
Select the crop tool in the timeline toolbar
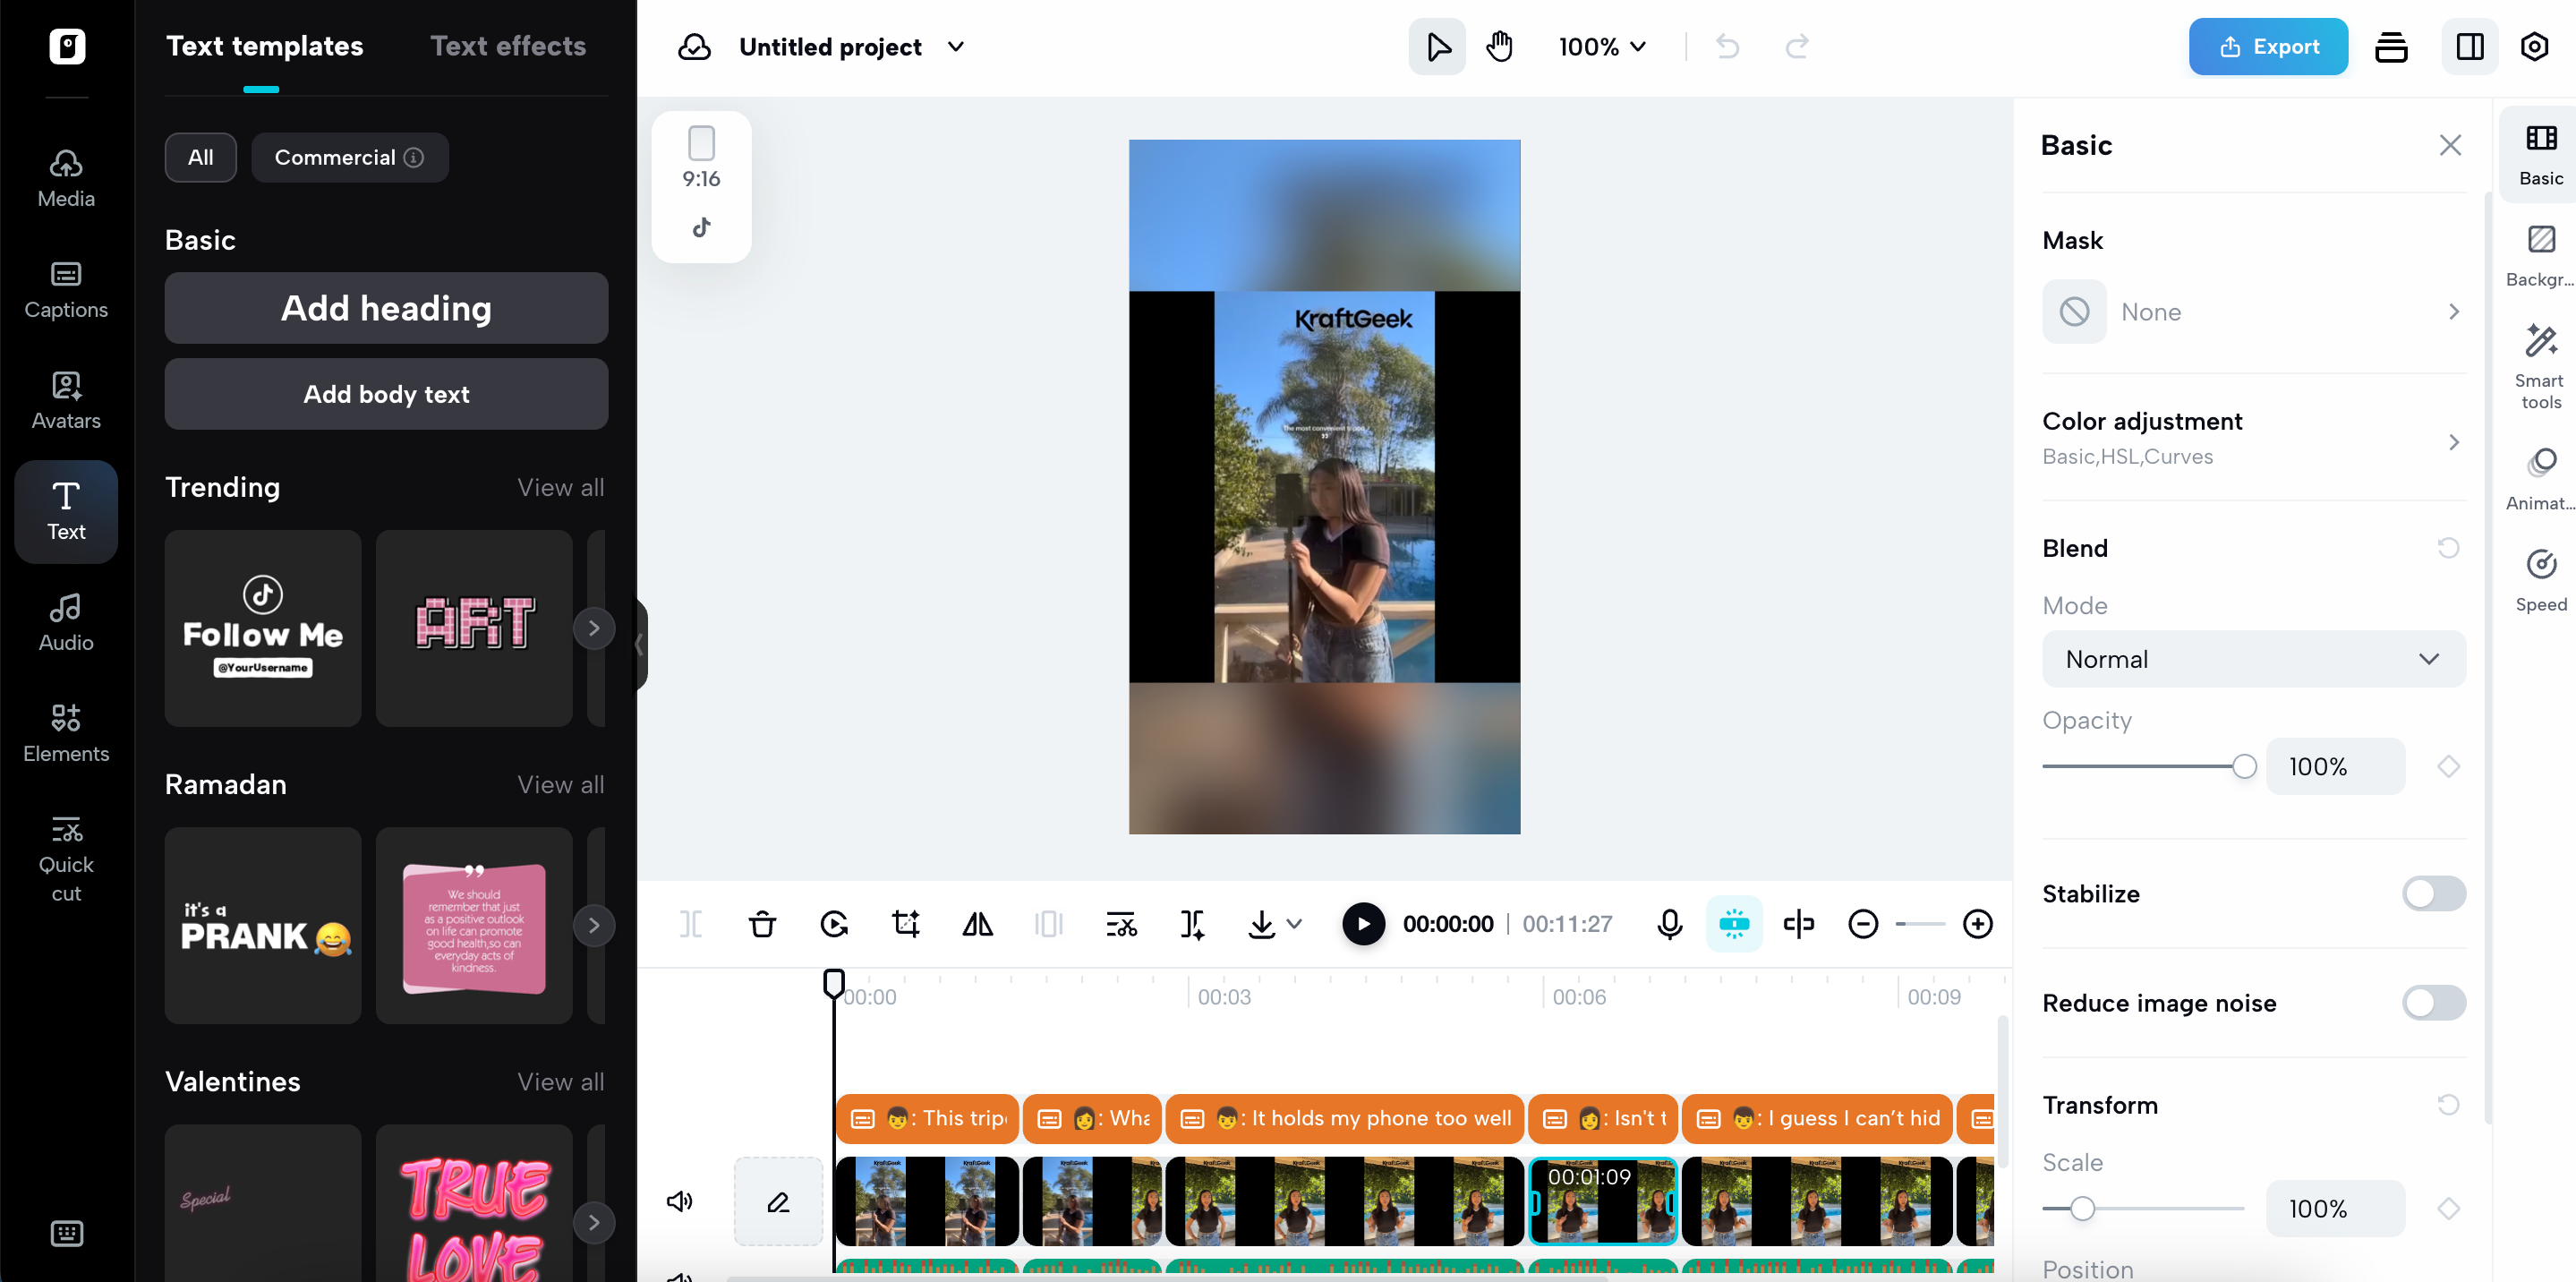(906, 923)
